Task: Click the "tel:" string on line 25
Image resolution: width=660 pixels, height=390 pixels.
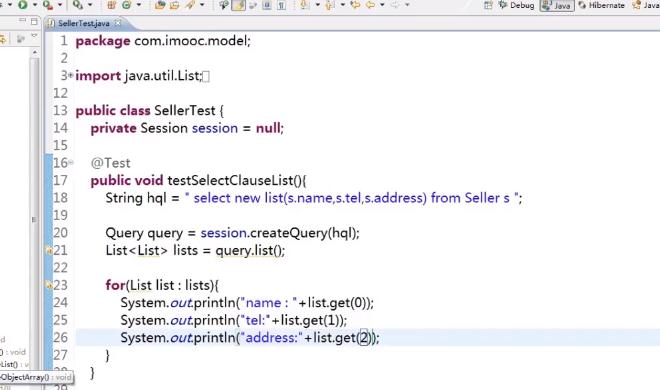Action: pyautogui.click(x=255, y=321)
